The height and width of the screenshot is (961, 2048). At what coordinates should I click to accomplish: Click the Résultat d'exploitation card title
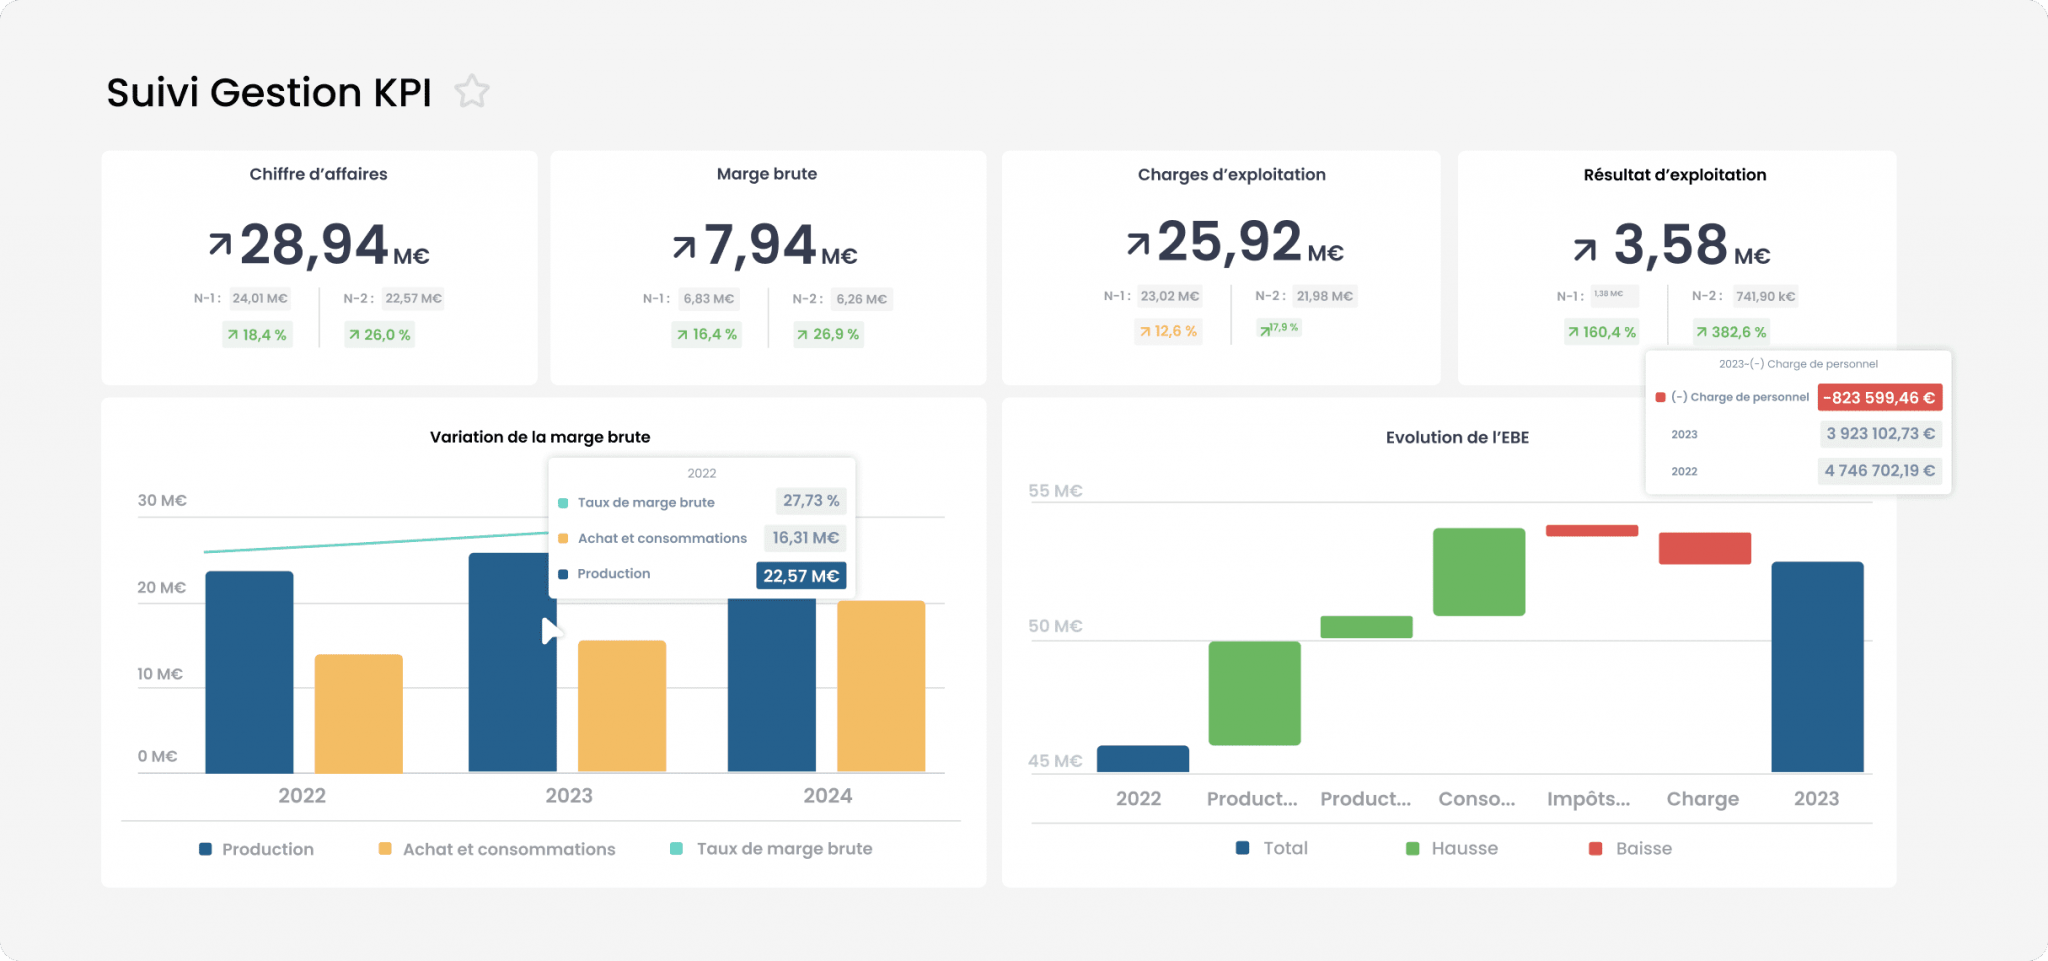[x=1674, y=175]
